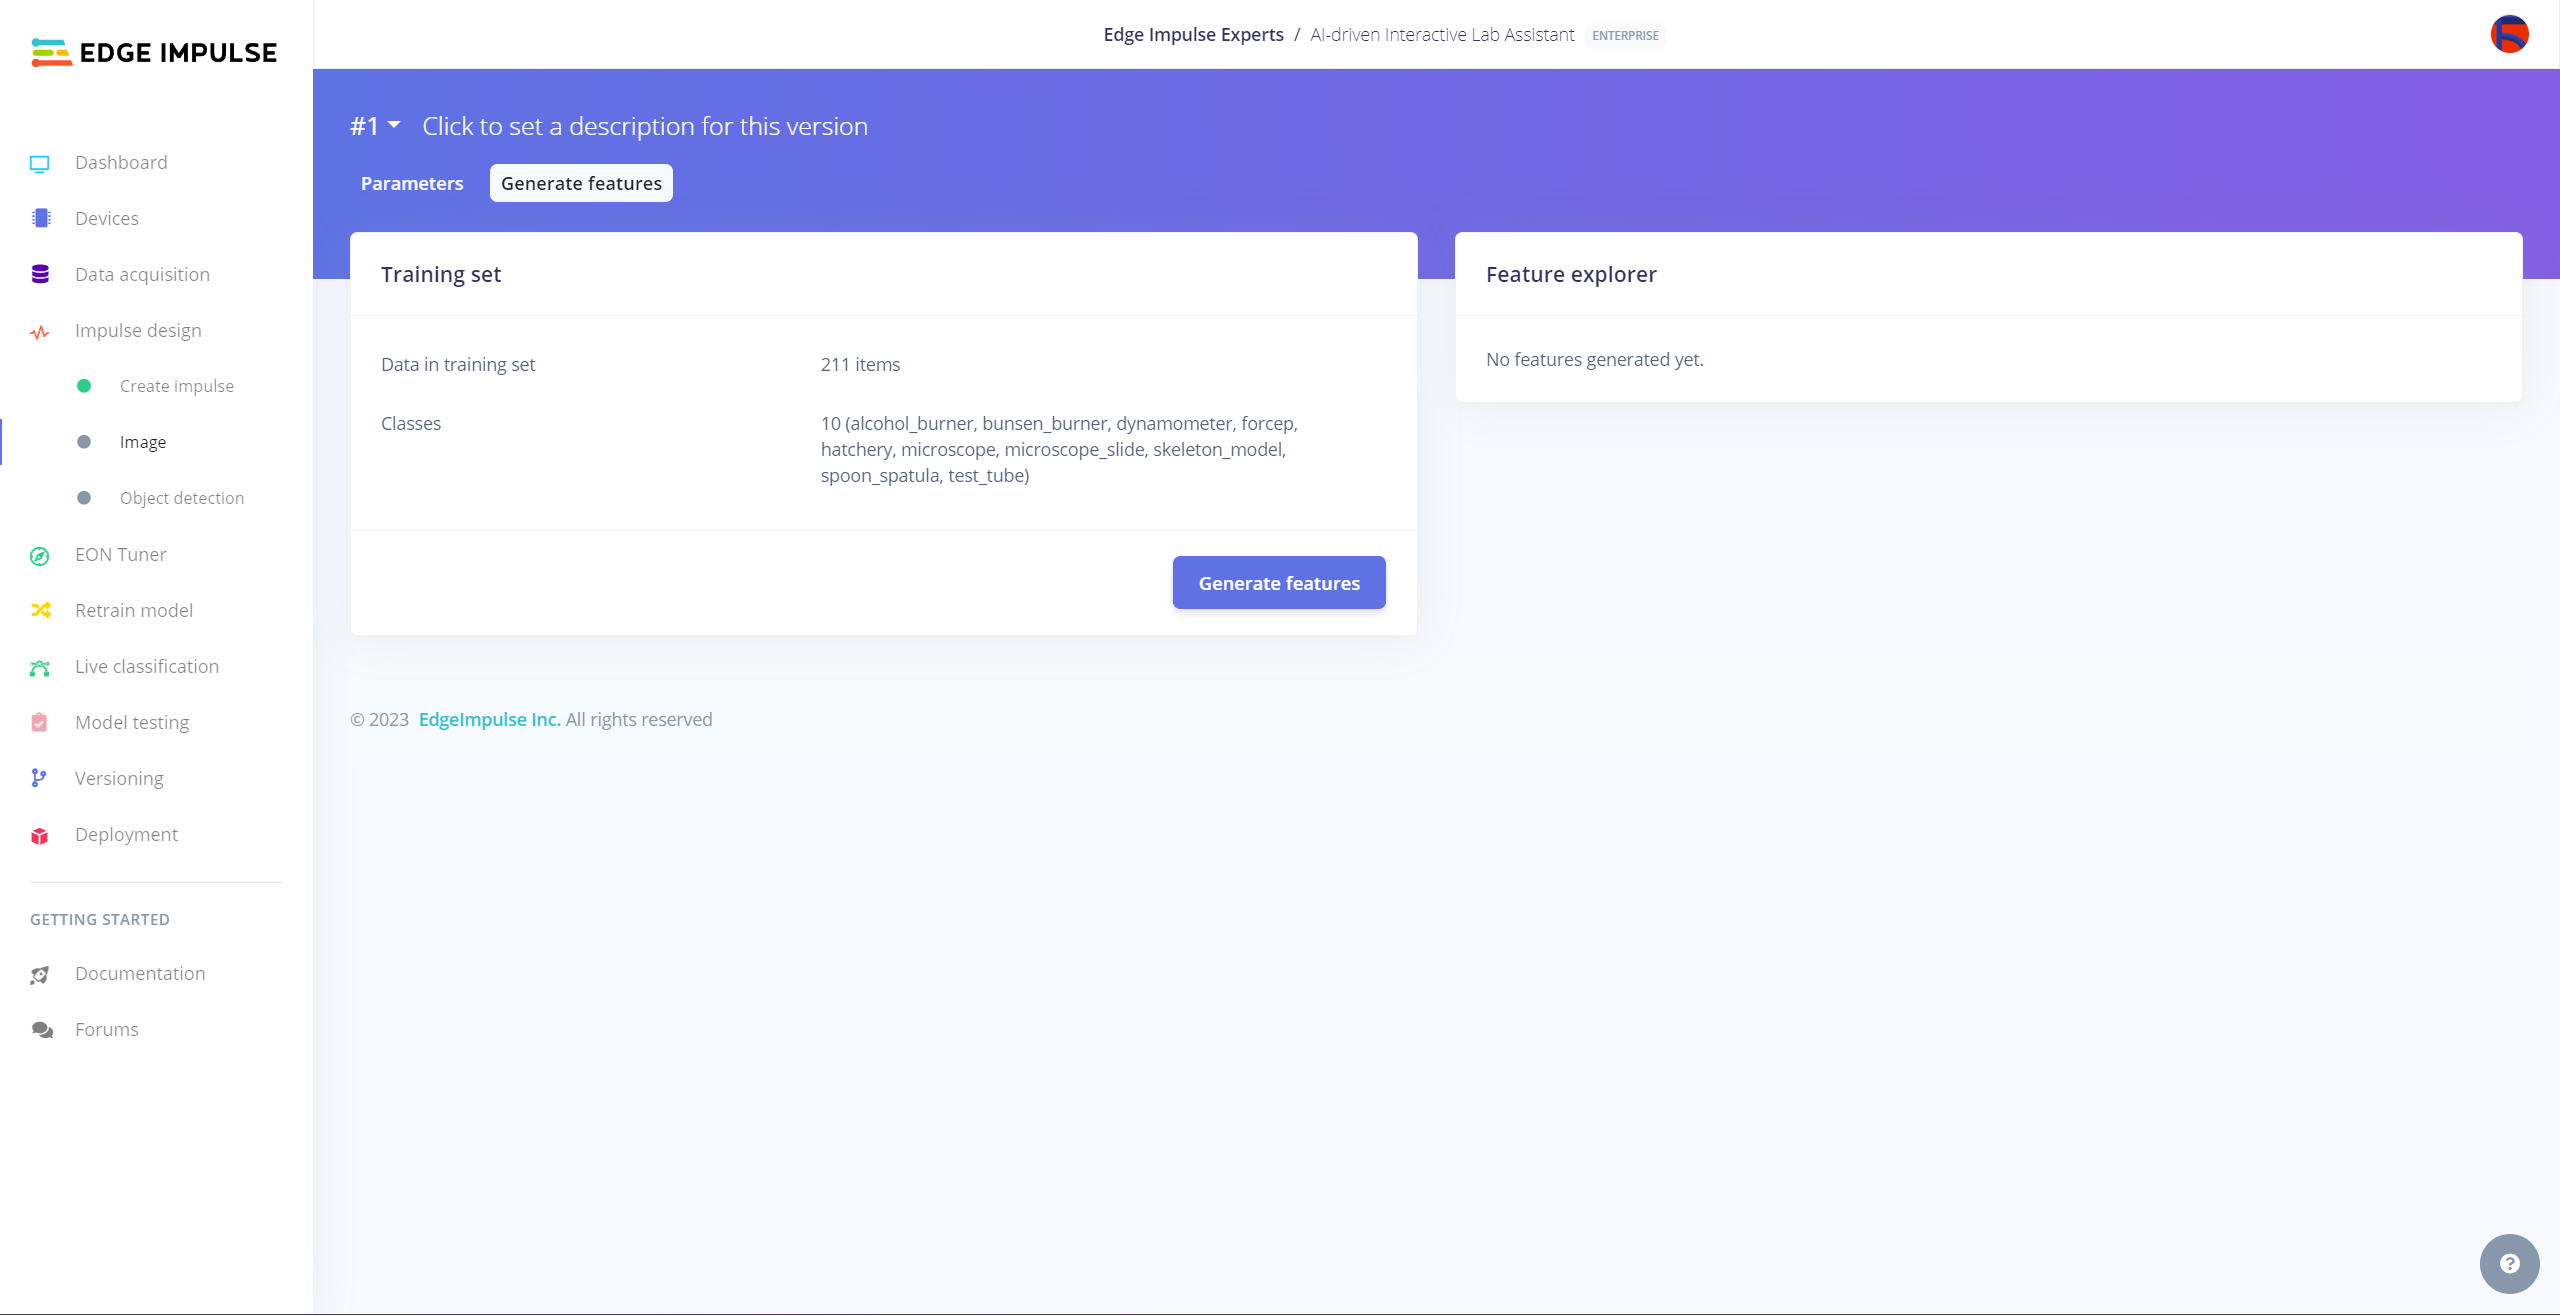2560x1315 pixels.
Task: Open Versioning page
Action: [x=119, y=778]
